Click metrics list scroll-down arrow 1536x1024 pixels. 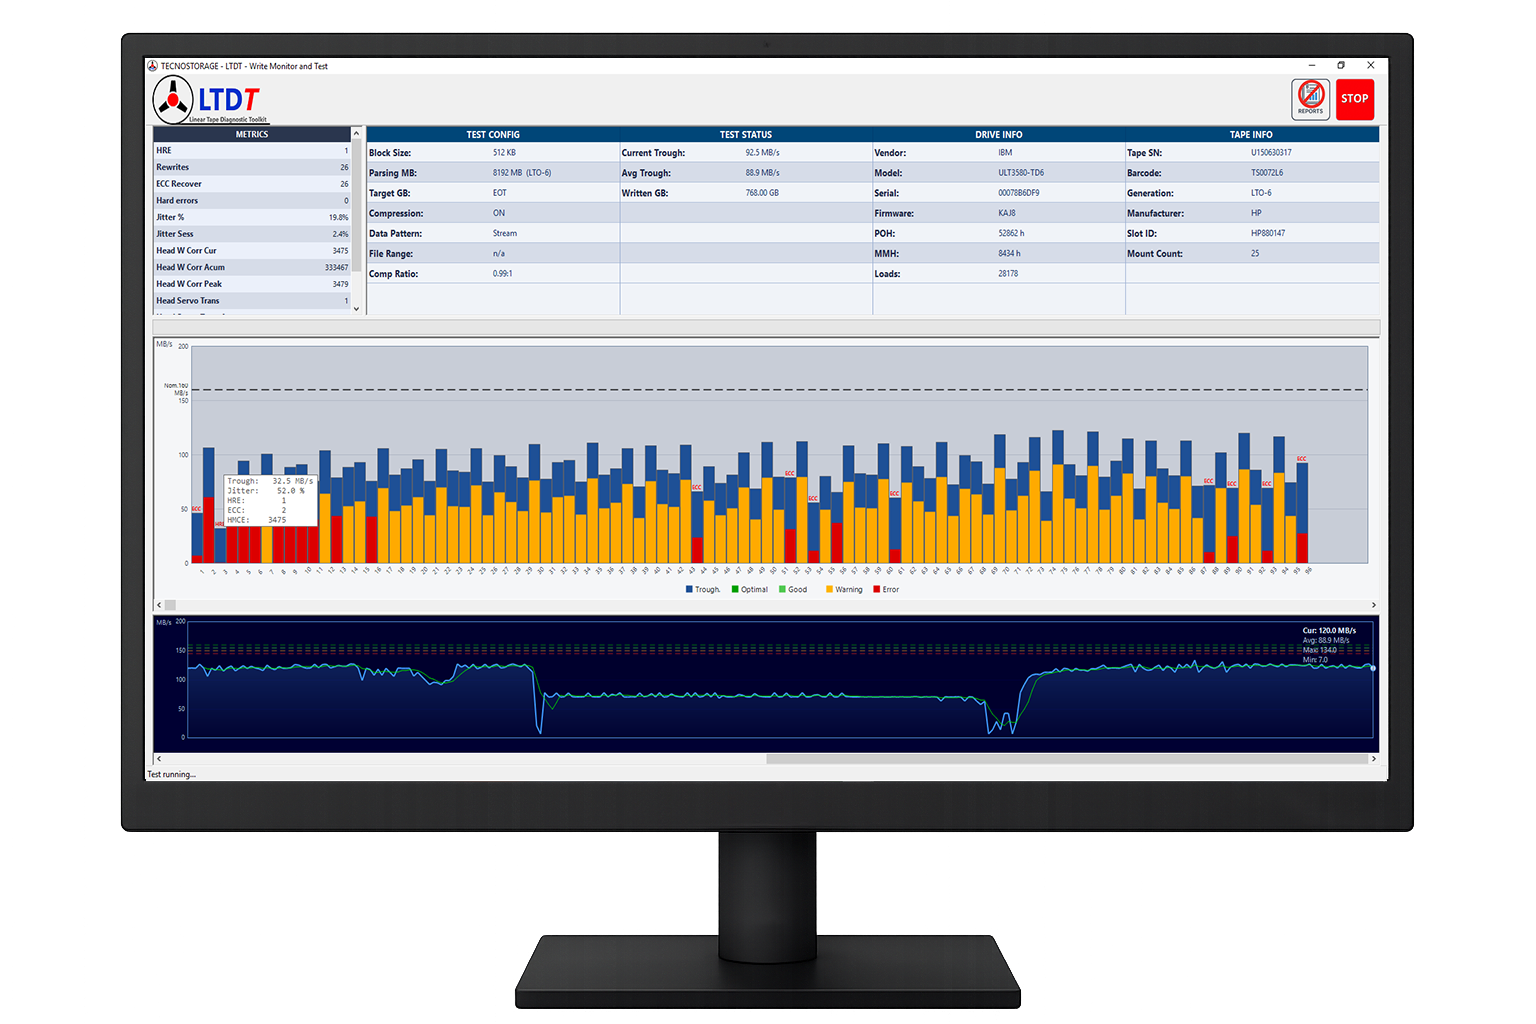coord(356,309)
